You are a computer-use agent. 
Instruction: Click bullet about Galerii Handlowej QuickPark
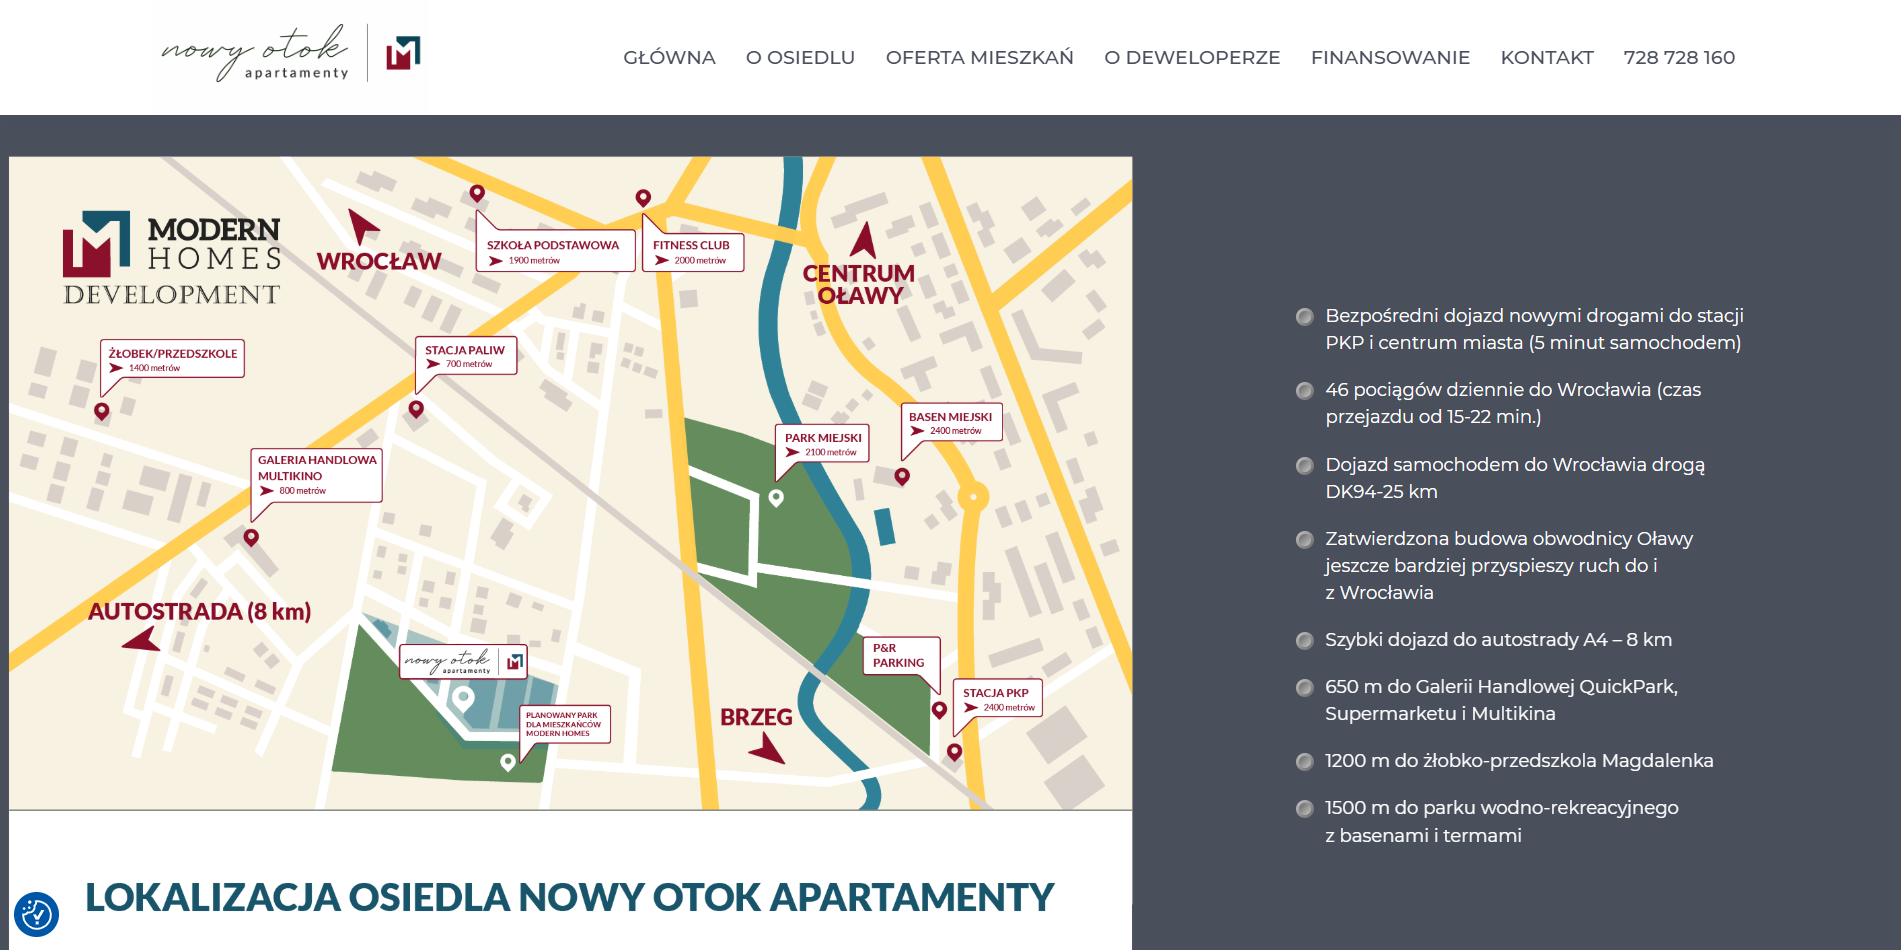[x=1501, y=700]
